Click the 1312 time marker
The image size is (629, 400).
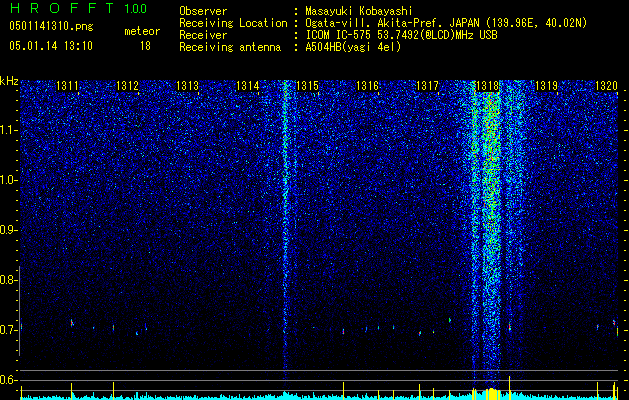pos(127,85)
